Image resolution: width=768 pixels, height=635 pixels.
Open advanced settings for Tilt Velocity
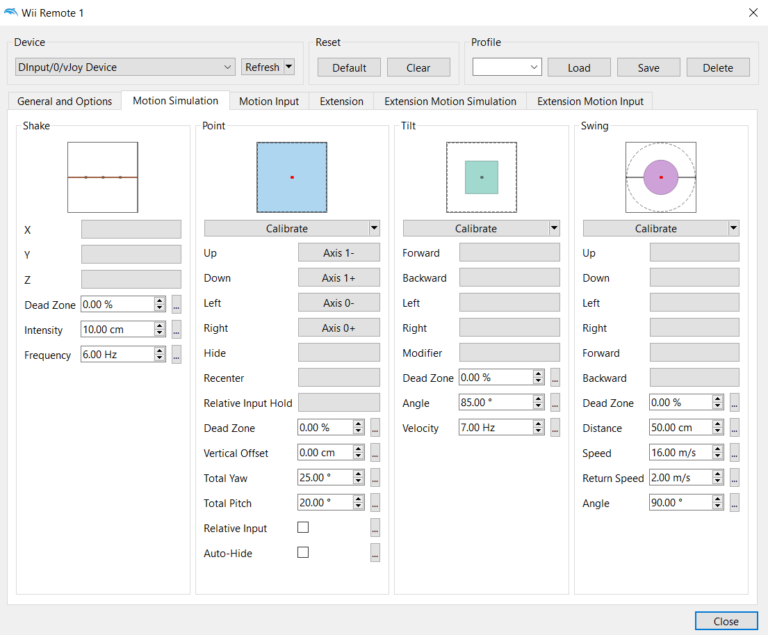[x=555, y=427]
